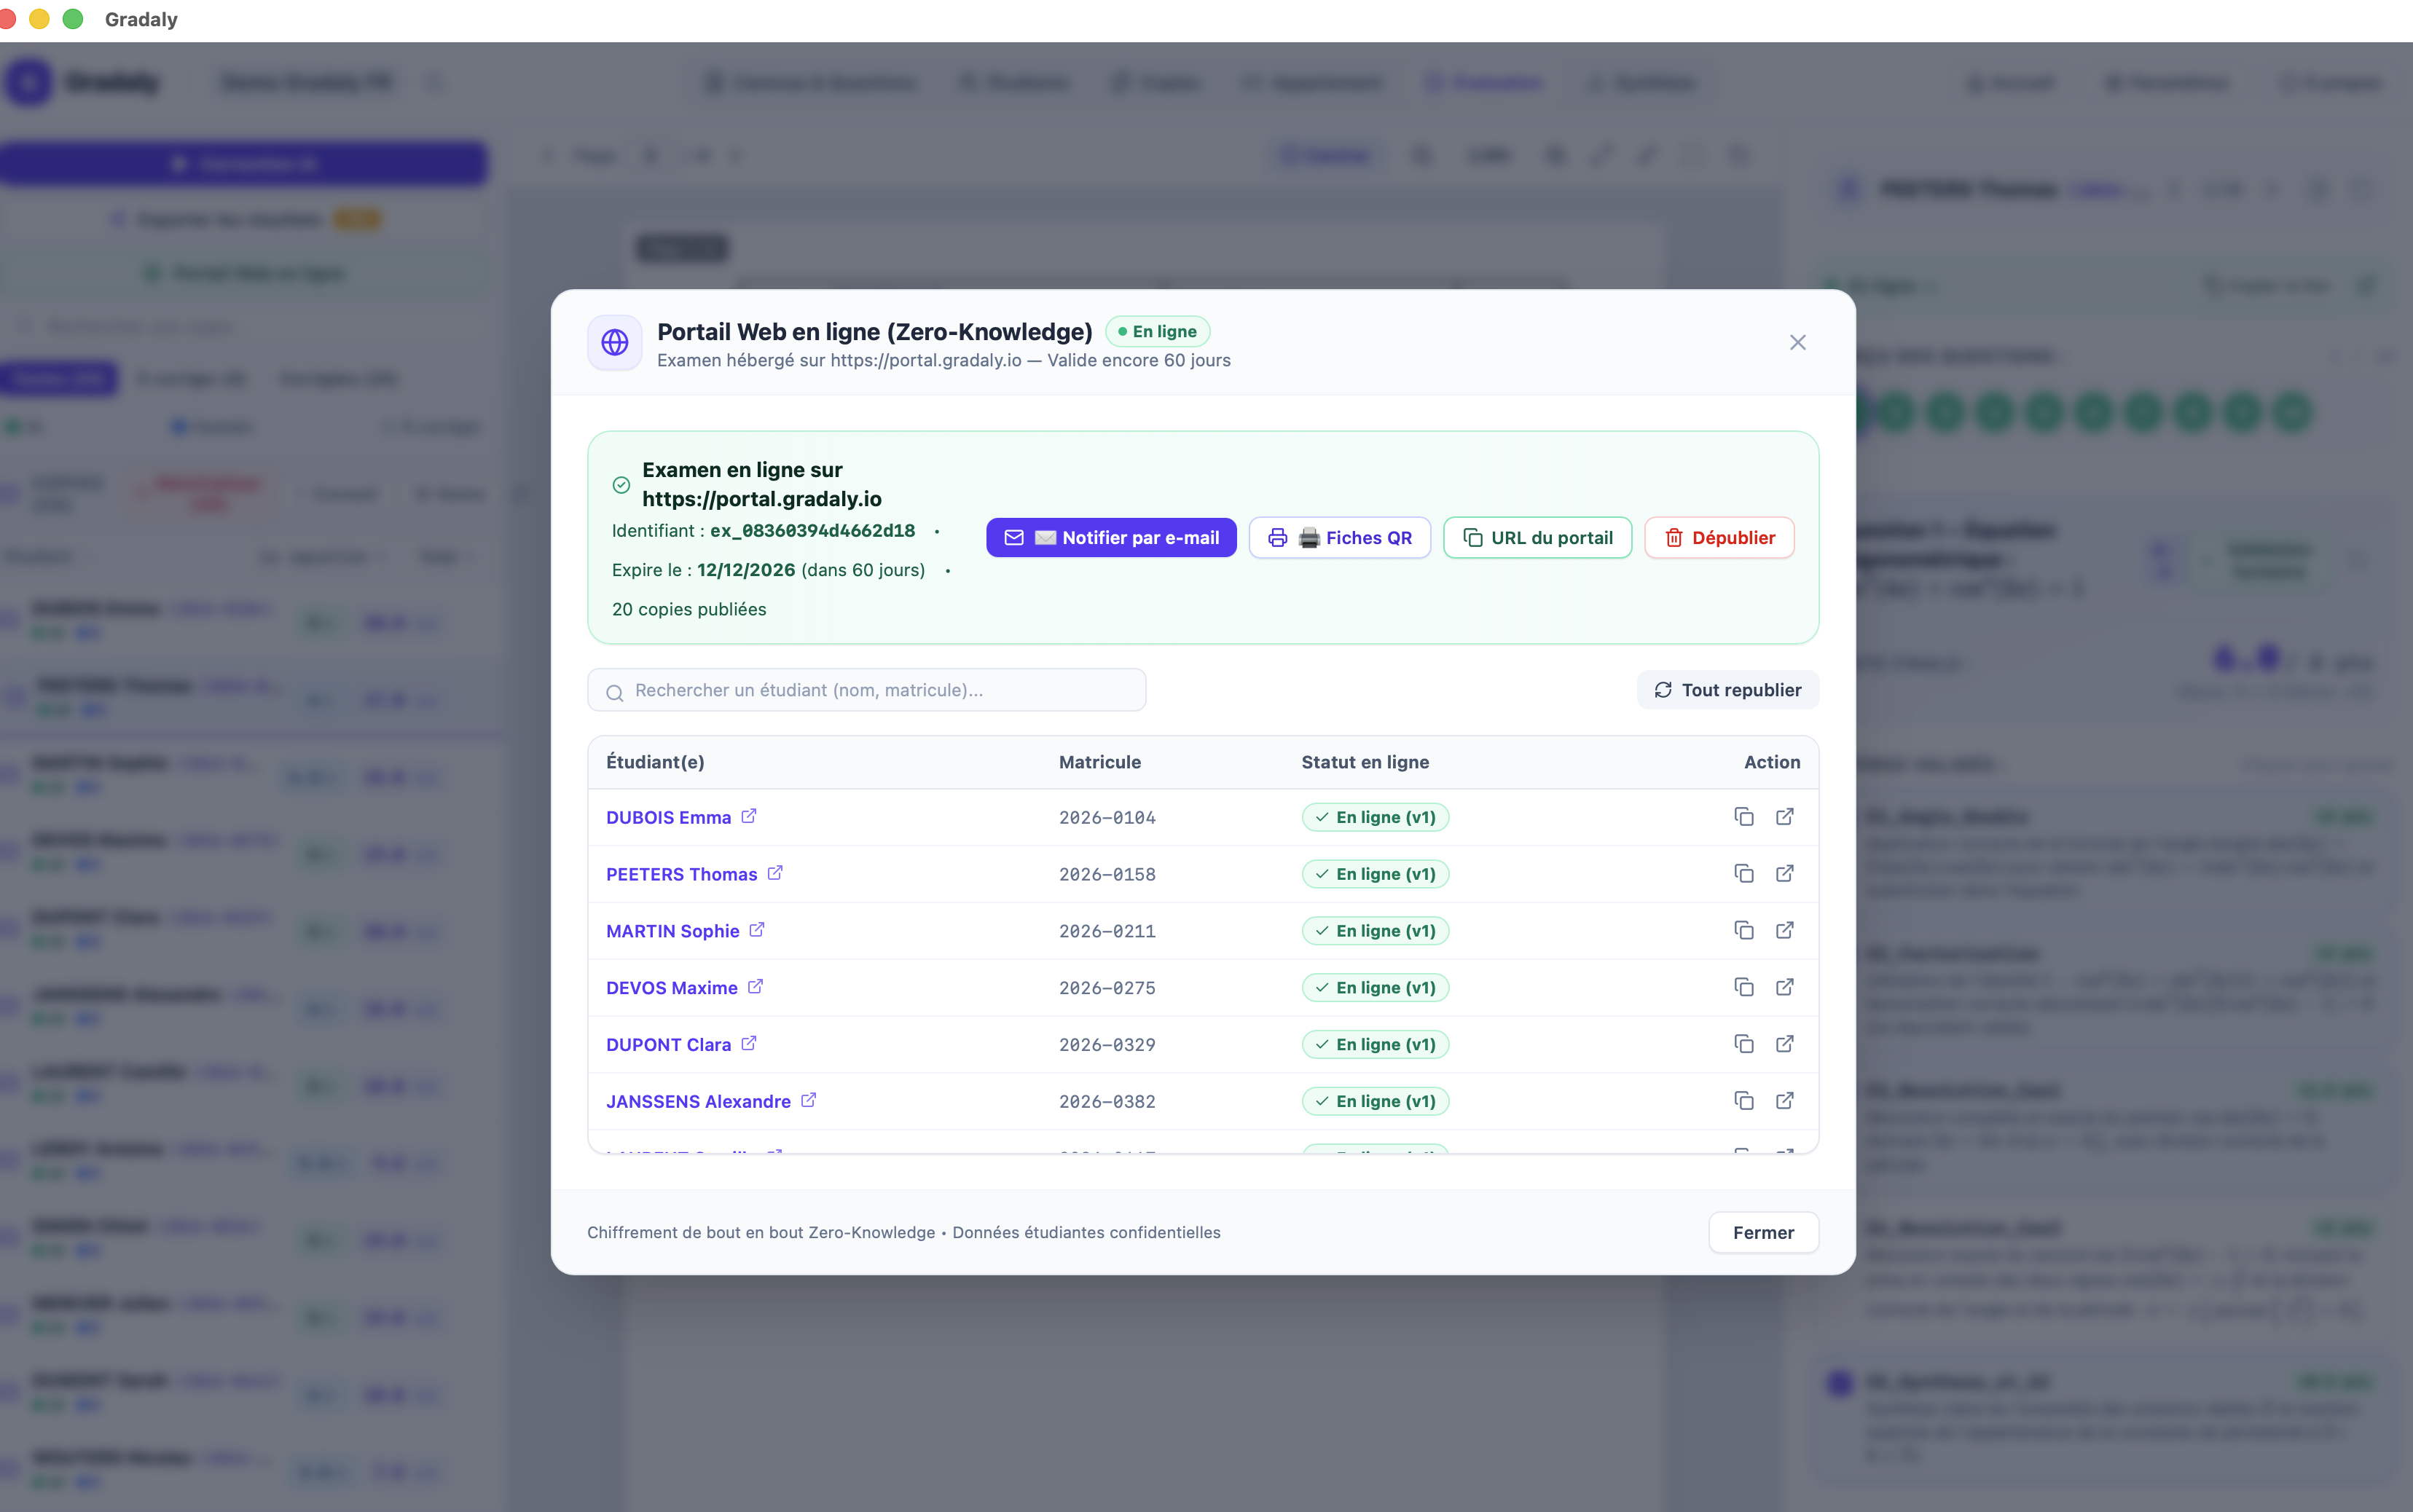Select identifier ex_08360394d4662d18 text
Screen dimensions: 2413x1512
tap(812, 531)
